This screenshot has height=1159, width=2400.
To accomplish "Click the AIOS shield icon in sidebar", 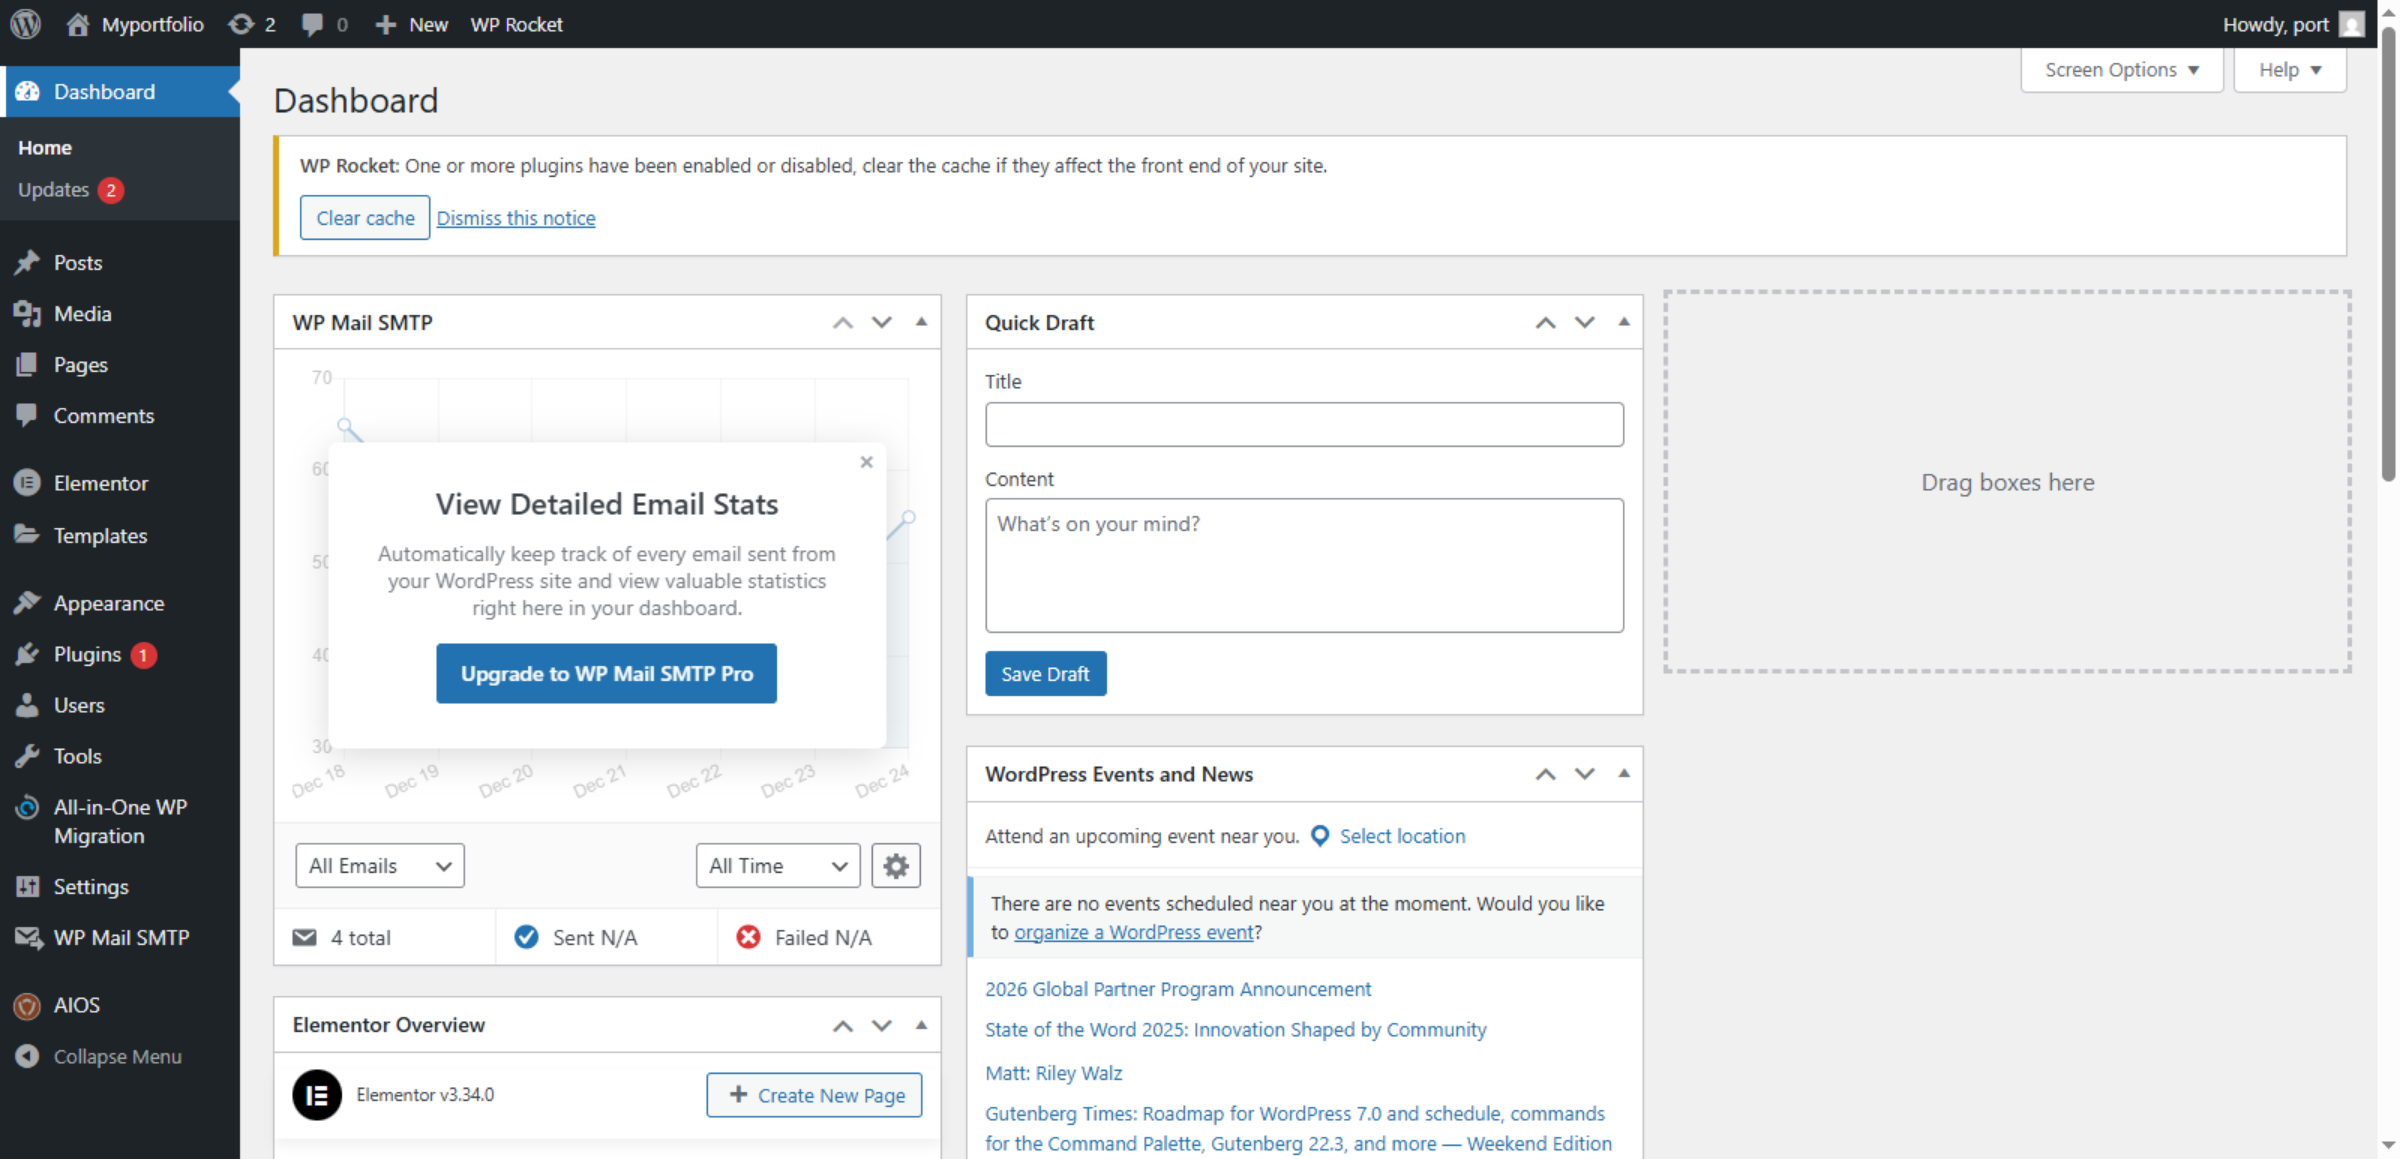I will point(27,1005).
